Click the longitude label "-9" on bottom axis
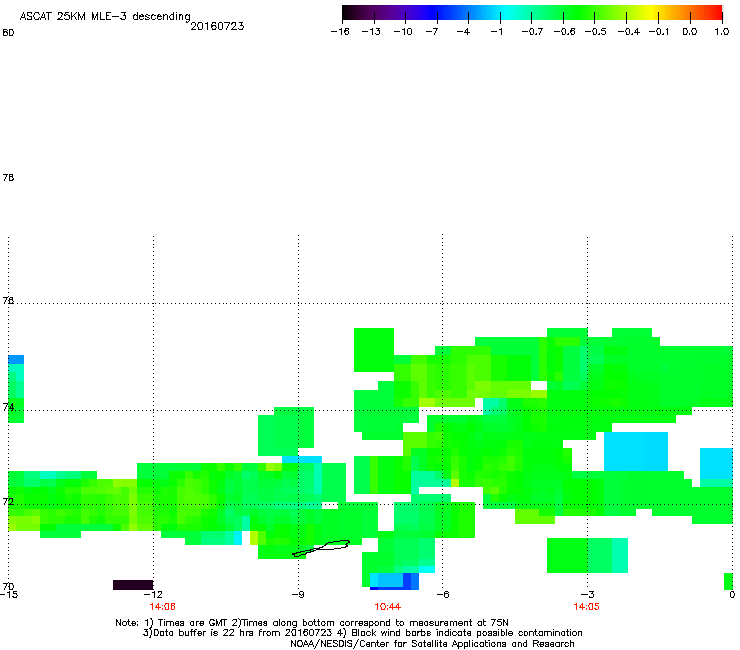Image resolution: width=740 pixels, height=650 pixels. [297, 595]
